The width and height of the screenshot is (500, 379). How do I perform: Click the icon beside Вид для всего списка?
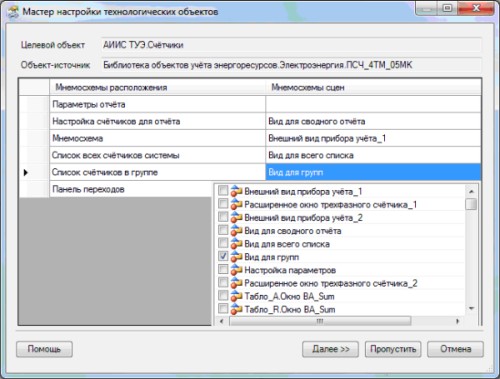[x=236, y=244]
